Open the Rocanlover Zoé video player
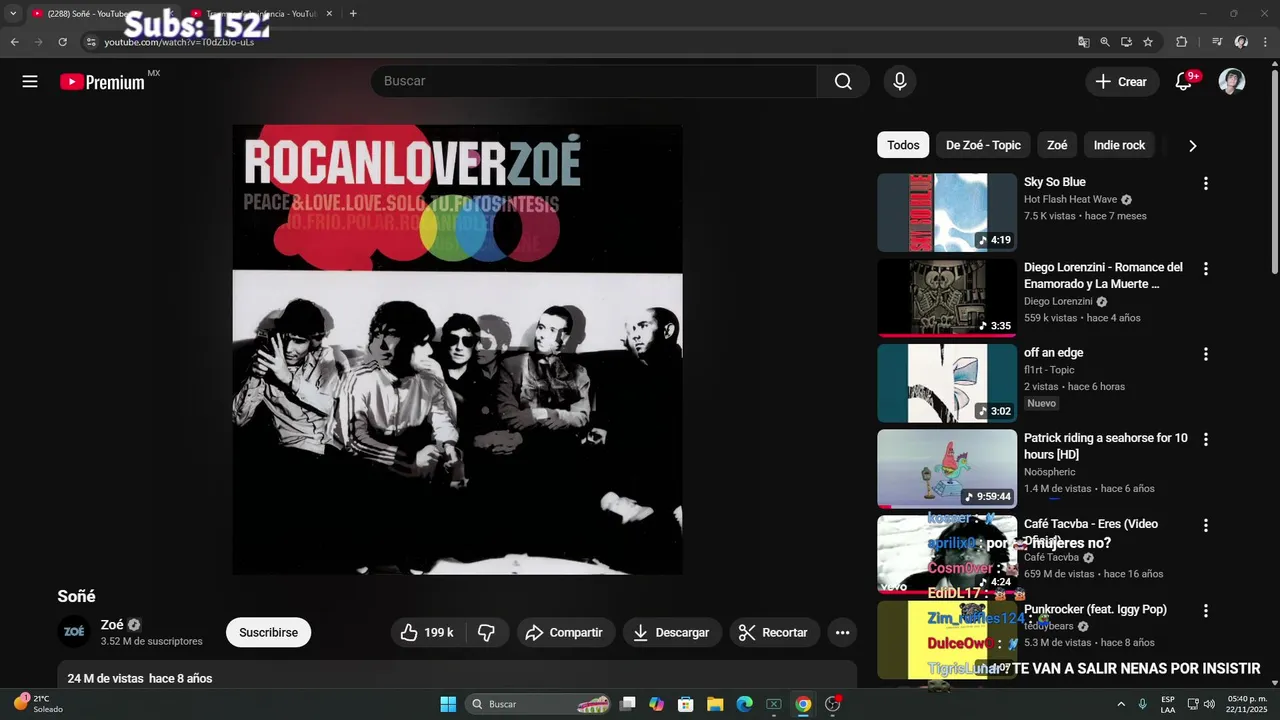Screen dimensions: 1280x720 (x=457, y=349)
